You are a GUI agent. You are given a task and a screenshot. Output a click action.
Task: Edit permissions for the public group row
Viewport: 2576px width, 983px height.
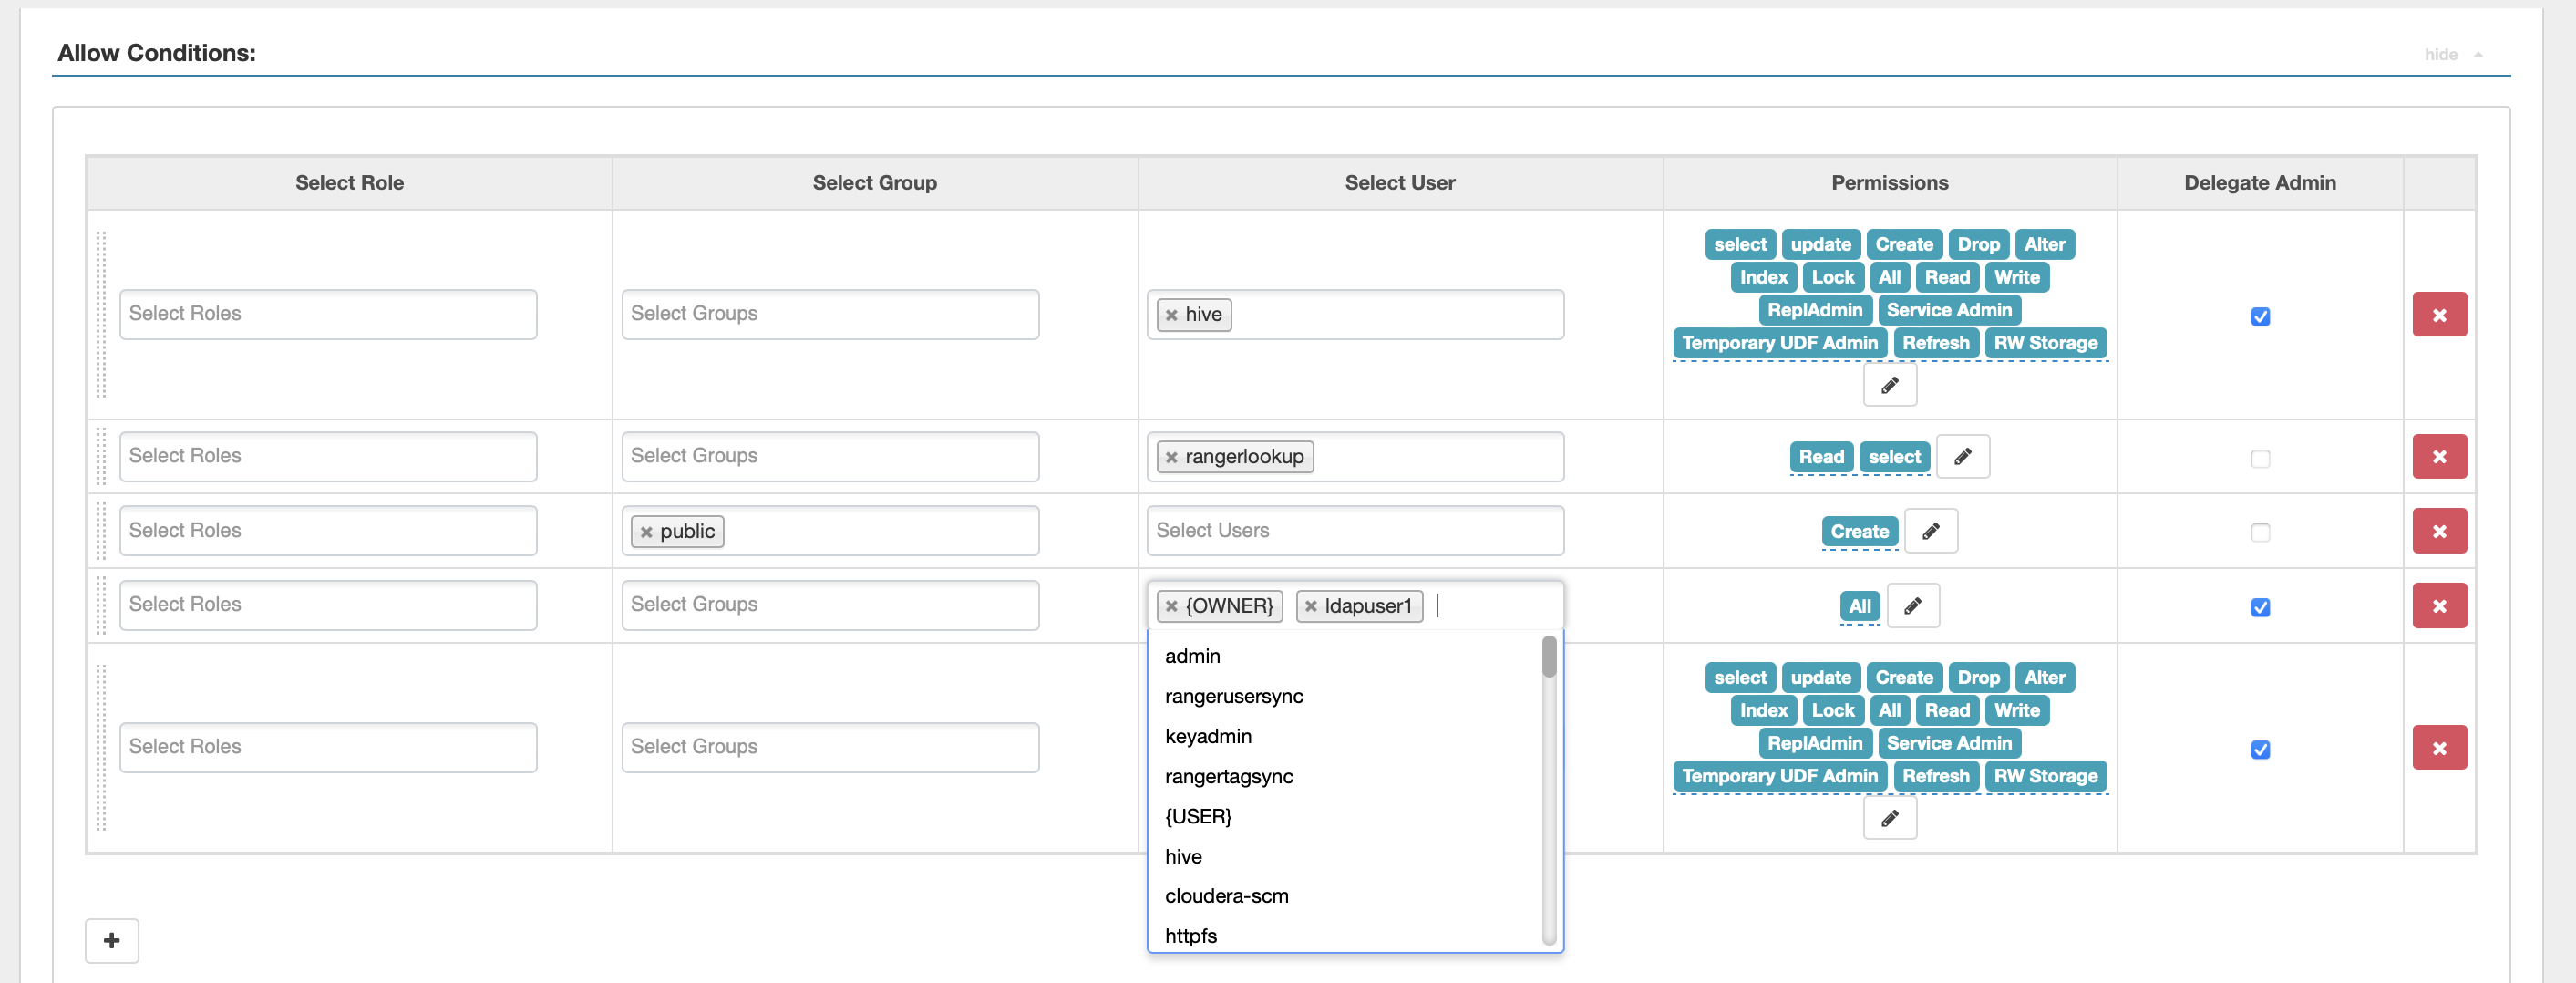point(1930,531)
